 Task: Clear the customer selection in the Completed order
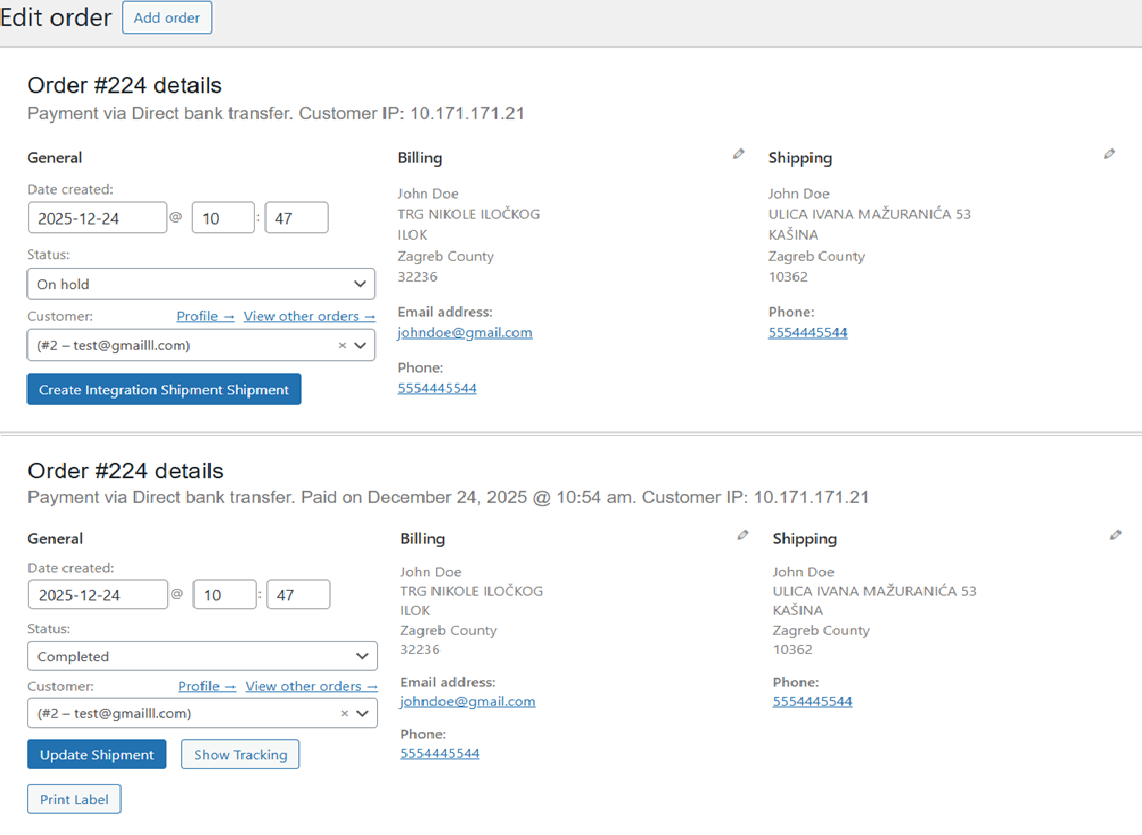tap(346, 712)
